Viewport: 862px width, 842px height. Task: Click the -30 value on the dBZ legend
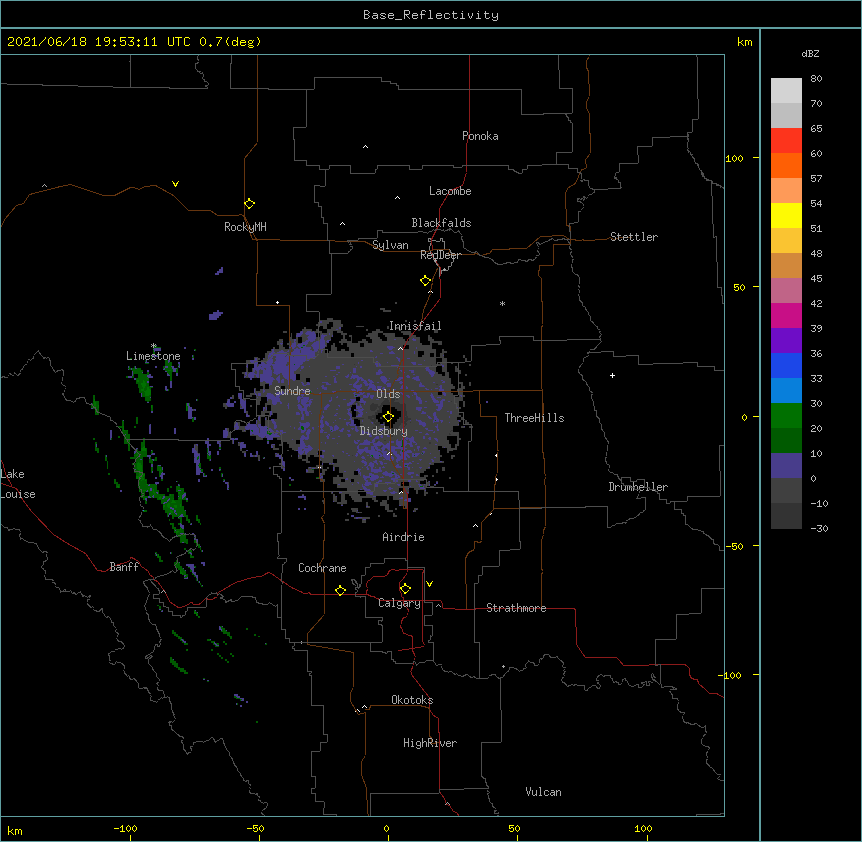pyautogui.click(x=819, y=528)
